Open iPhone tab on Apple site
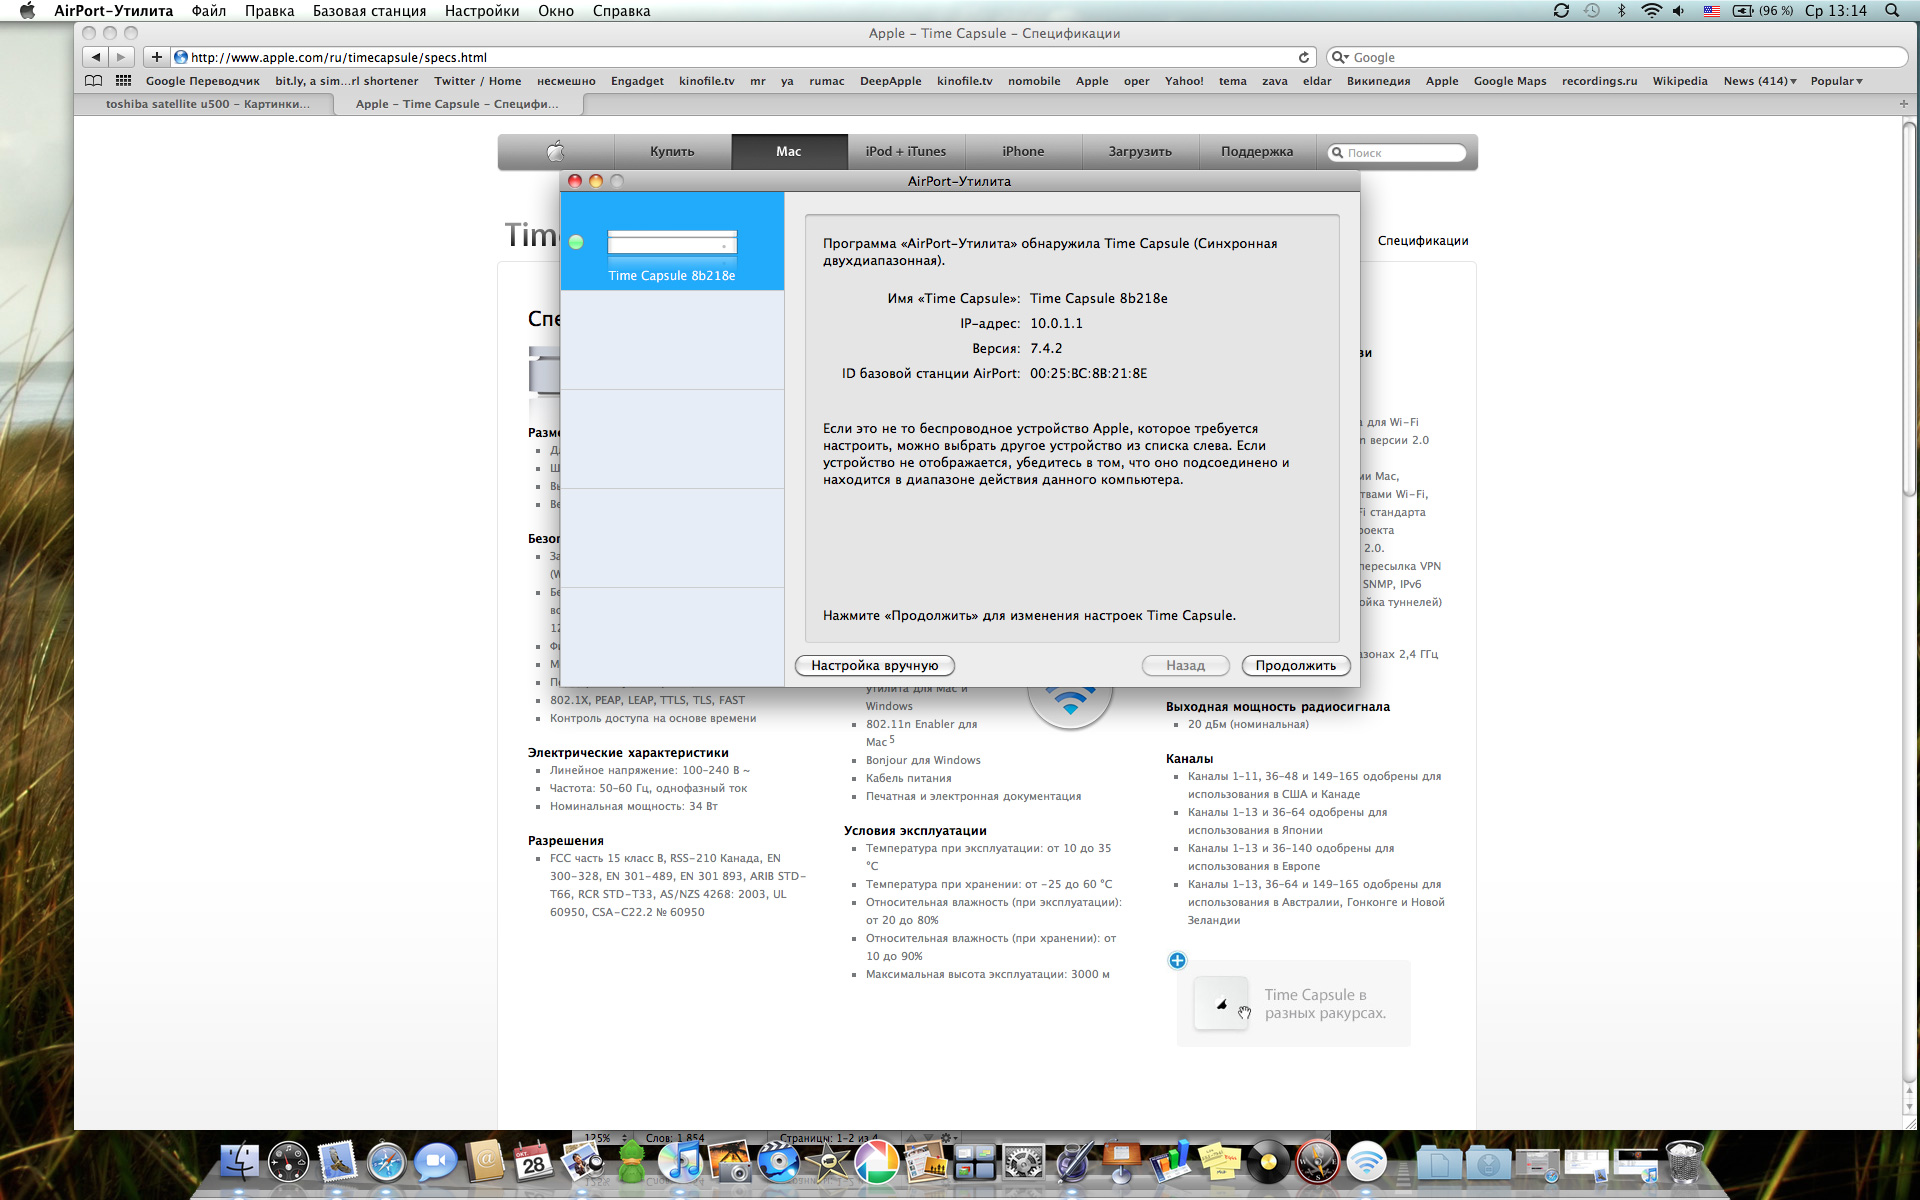This screenshot has height=1200, width=1920. 1023,152
